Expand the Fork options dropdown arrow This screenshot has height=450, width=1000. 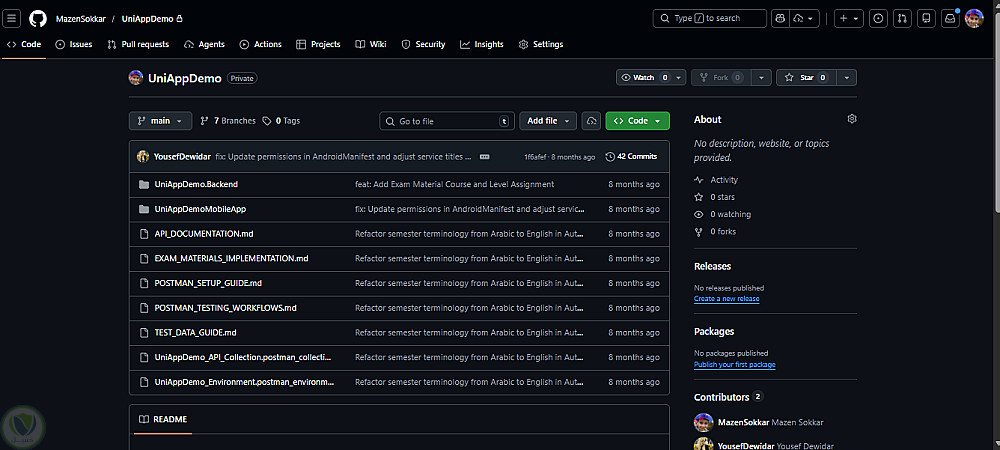tap(761, 77)
